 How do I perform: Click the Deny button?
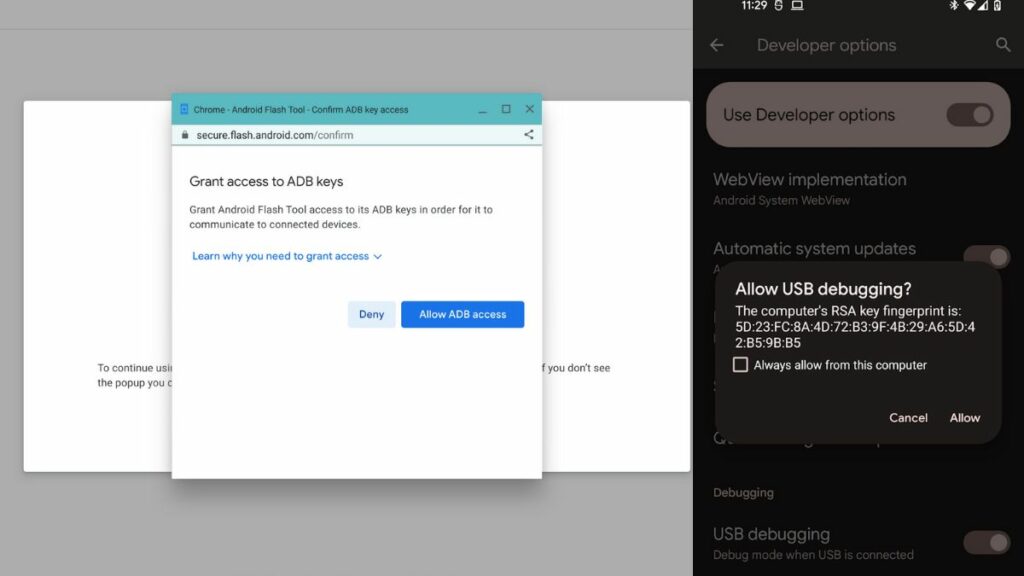(x=371, y=314)
